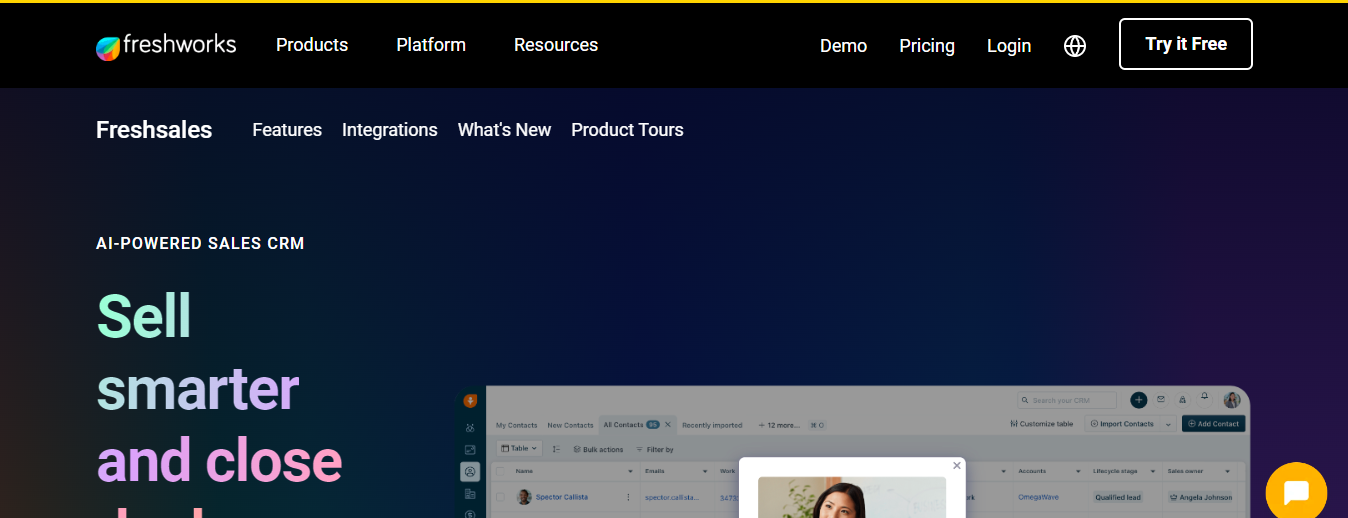Image resolution: width=1348 pixels, height=518 pixels.
Task: Open the user avatar in CRM header
Action: [1232, 400]
